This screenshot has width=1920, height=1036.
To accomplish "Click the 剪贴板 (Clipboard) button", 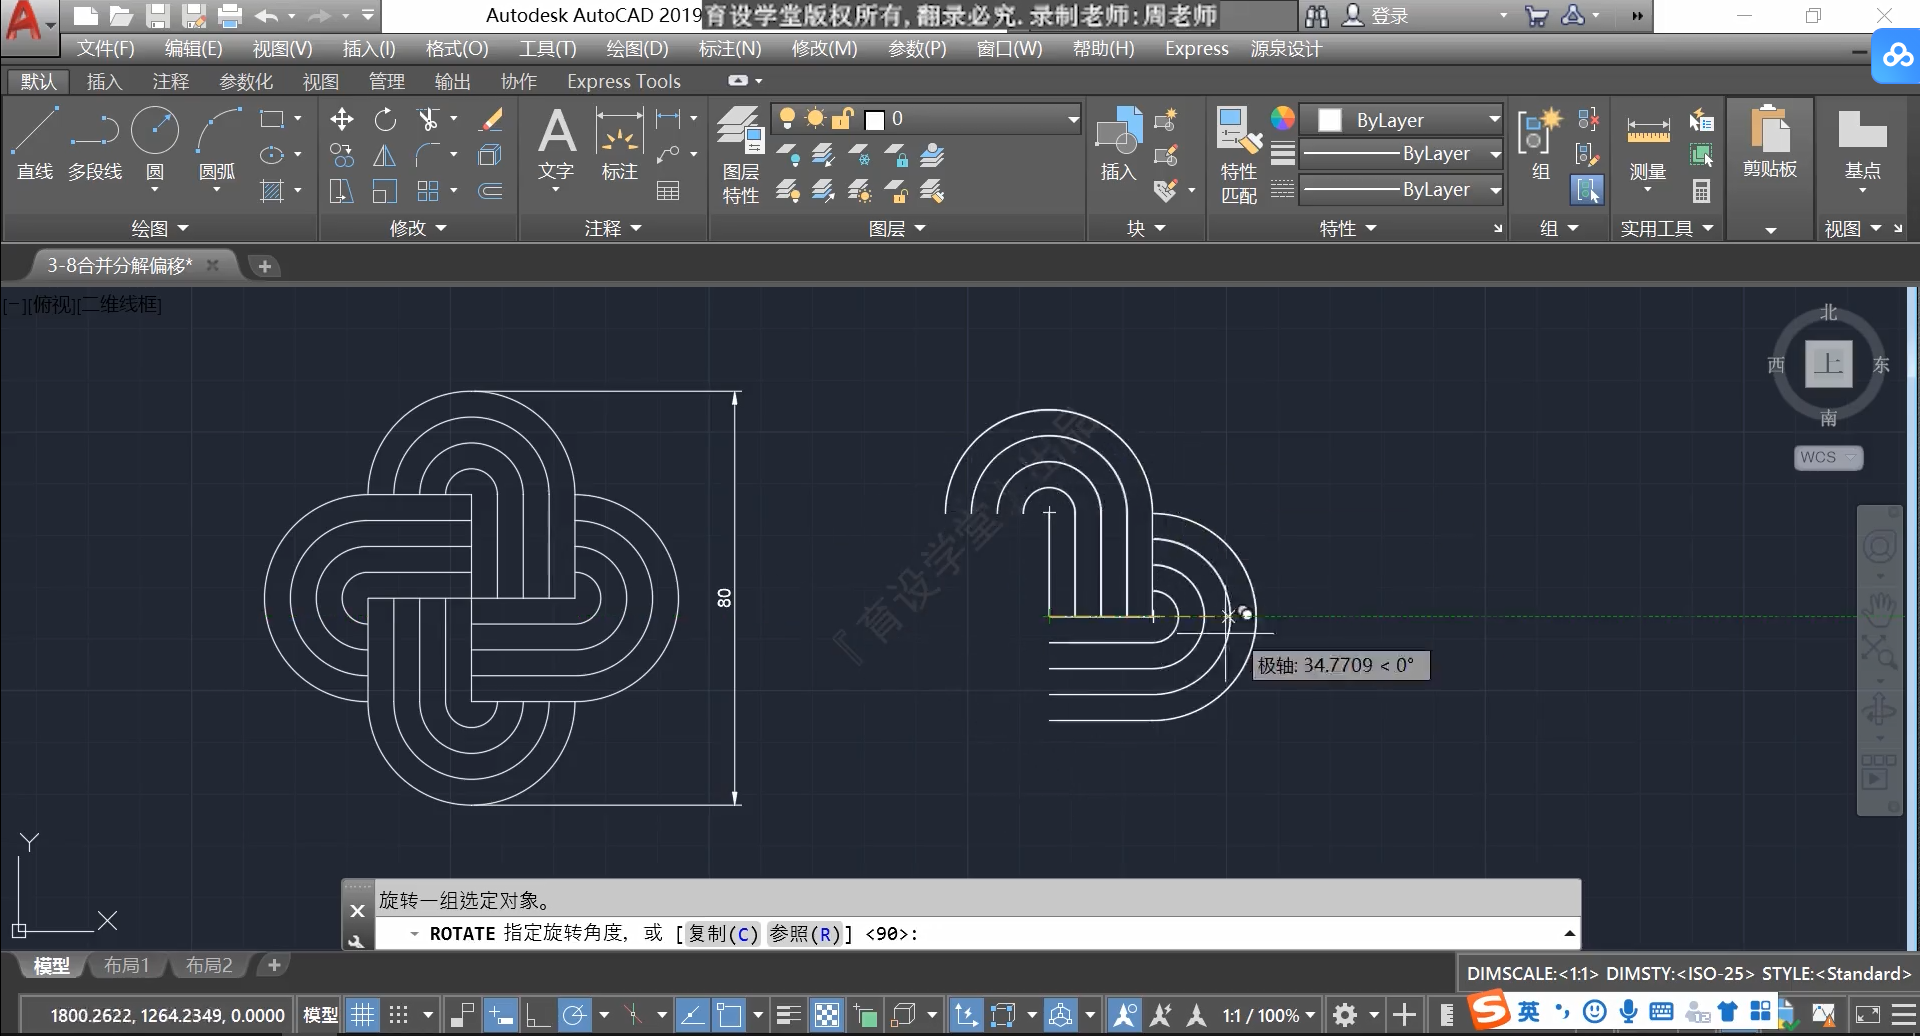I will pos(1770,145).
